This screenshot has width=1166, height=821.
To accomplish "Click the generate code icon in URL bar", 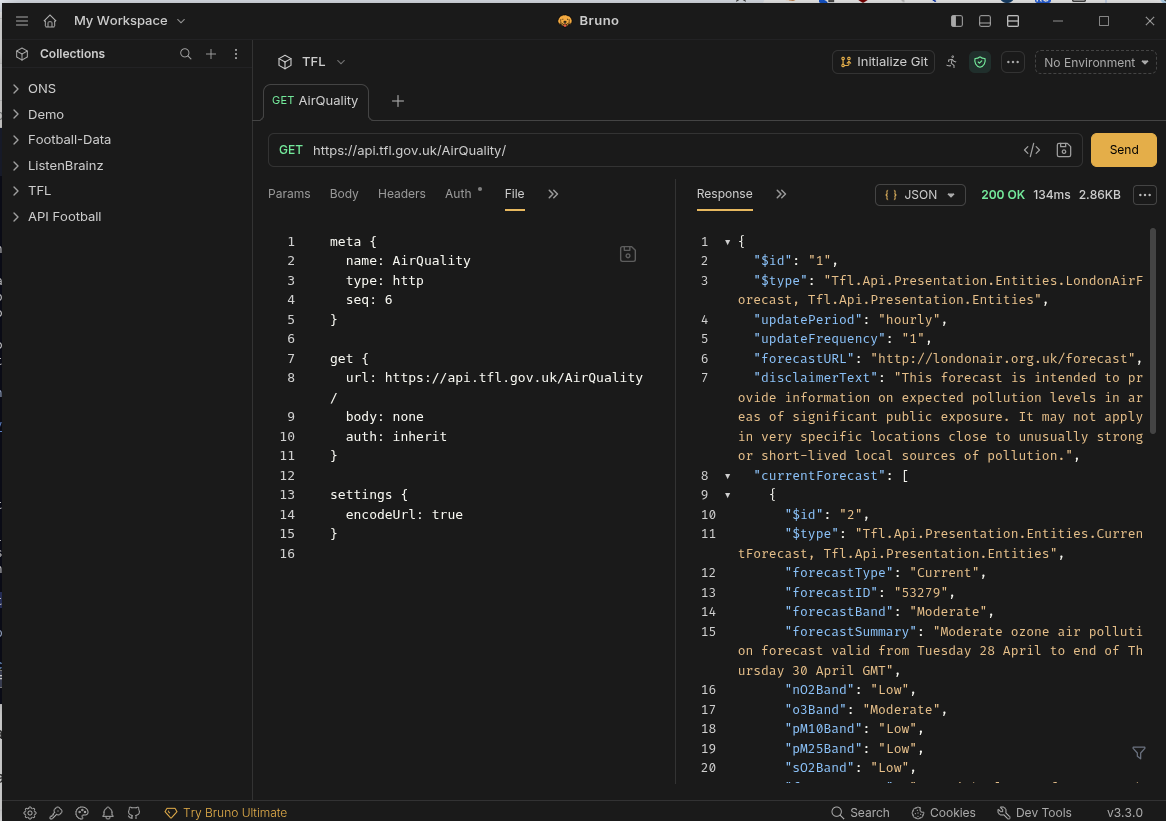I will coord(1032,150).
